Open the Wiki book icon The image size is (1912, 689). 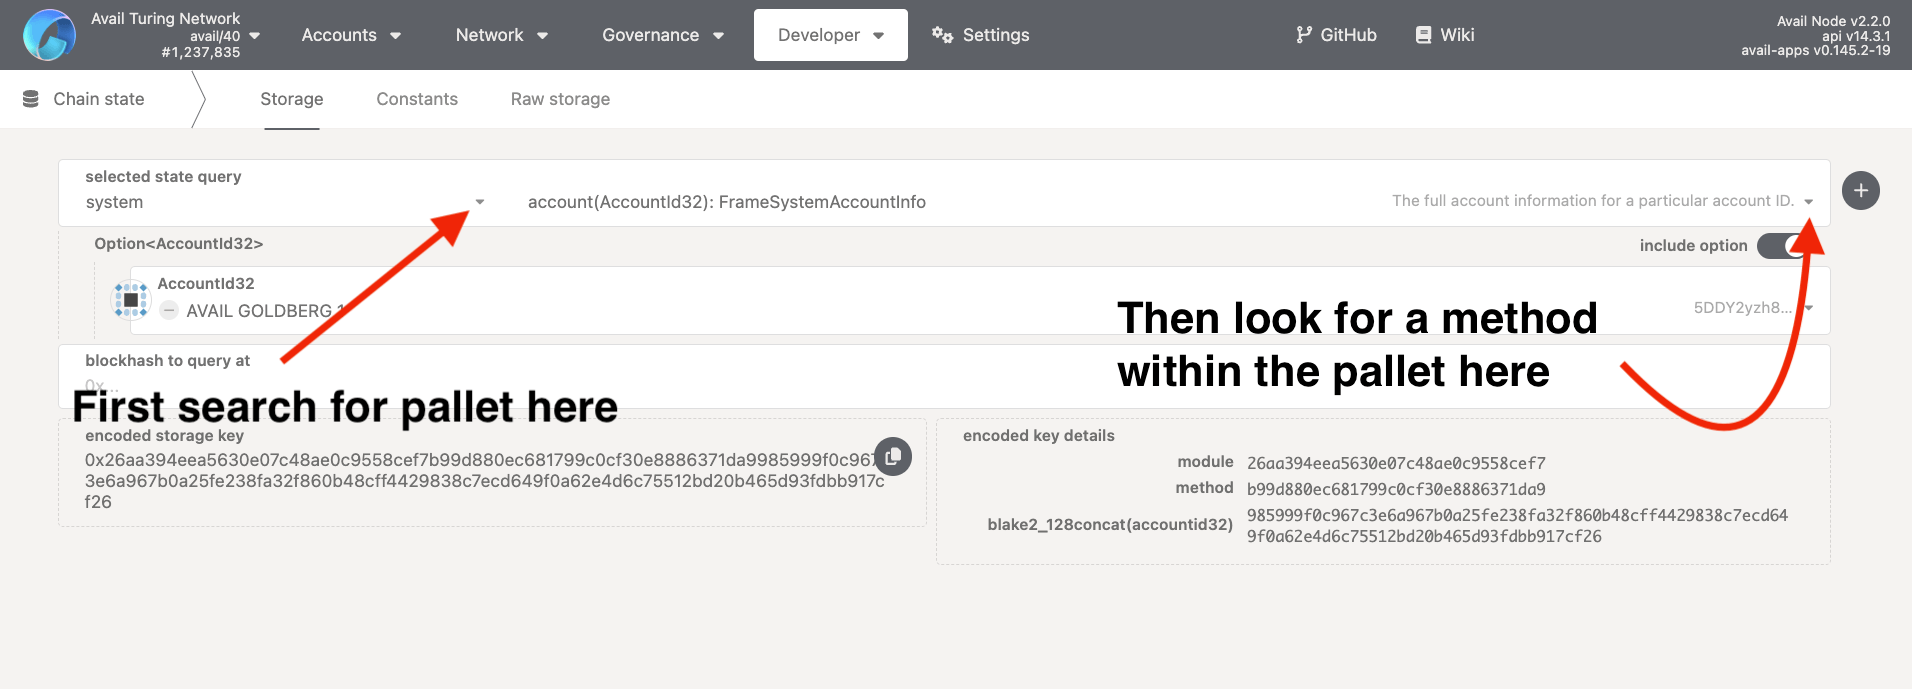click(x=1423, y=35)
